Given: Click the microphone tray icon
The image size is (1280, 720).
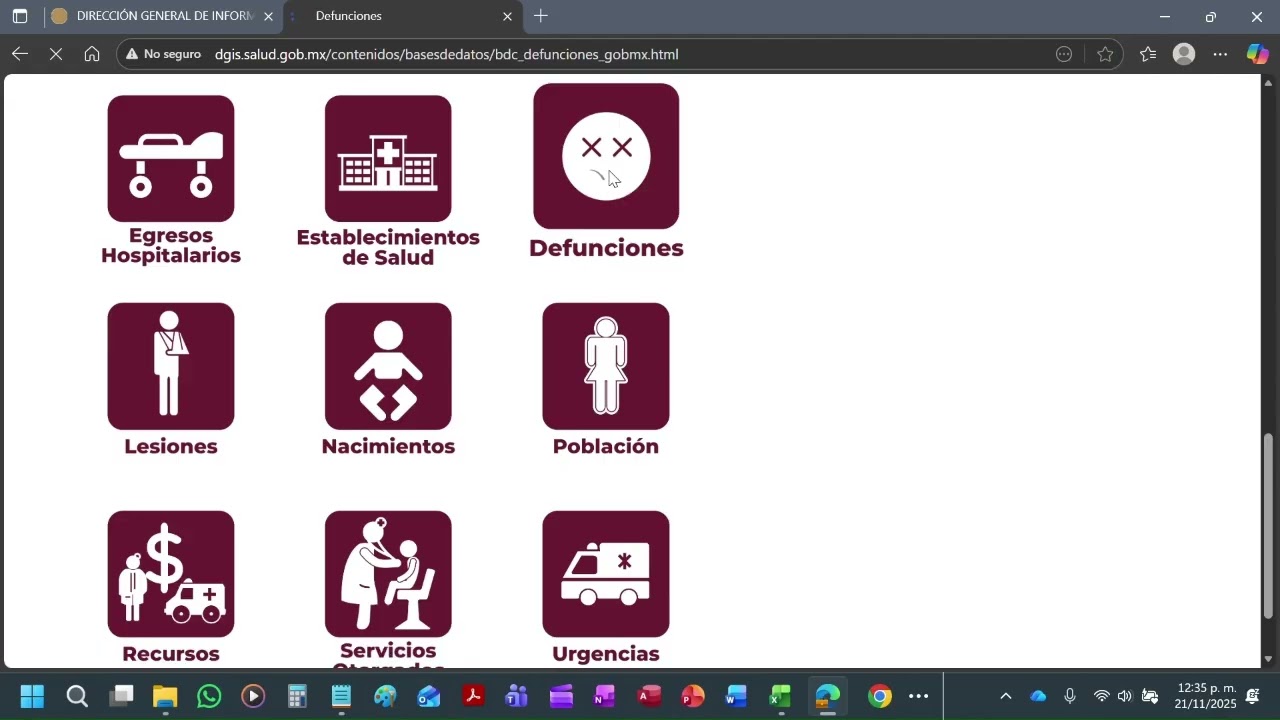Looking at the screenshot, I should tap(1070, 696).
